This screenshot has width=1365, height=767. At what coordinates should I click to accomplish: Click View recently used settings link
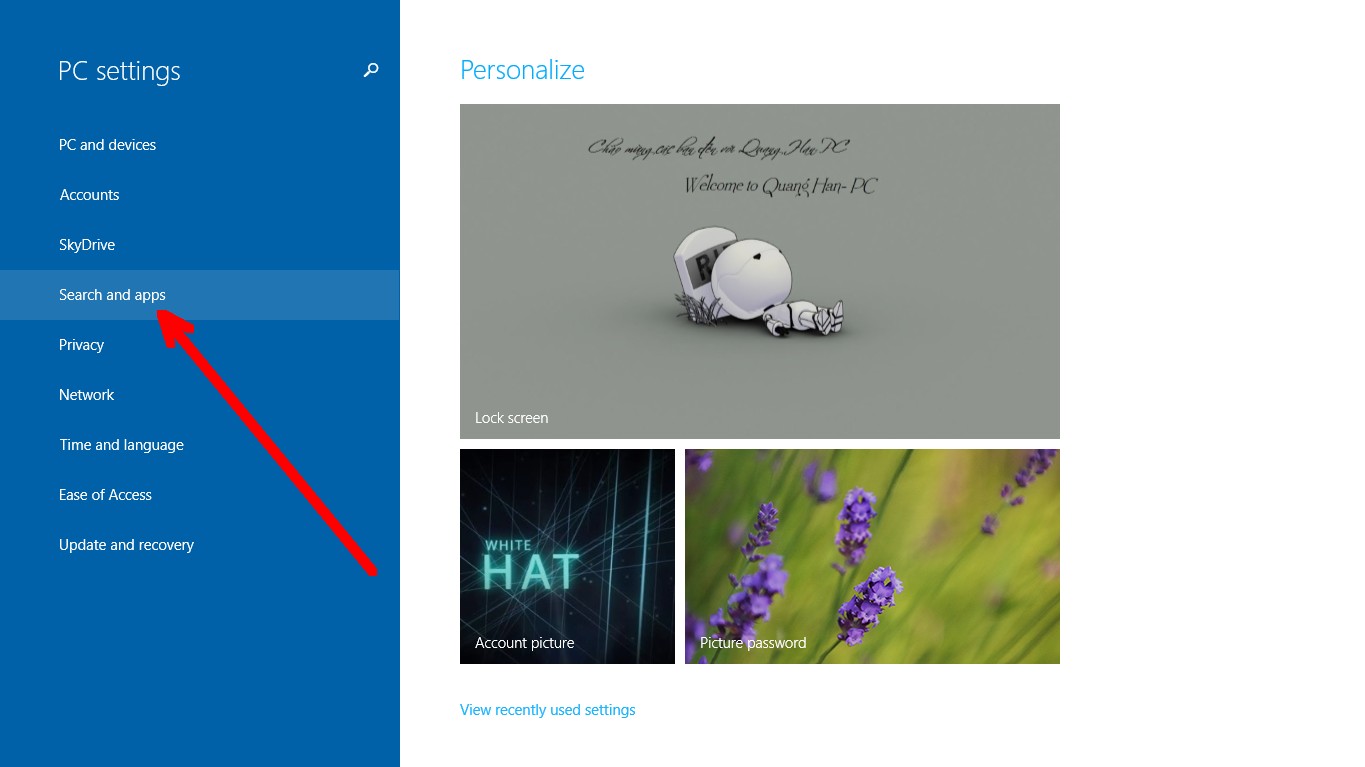point(548,710)
